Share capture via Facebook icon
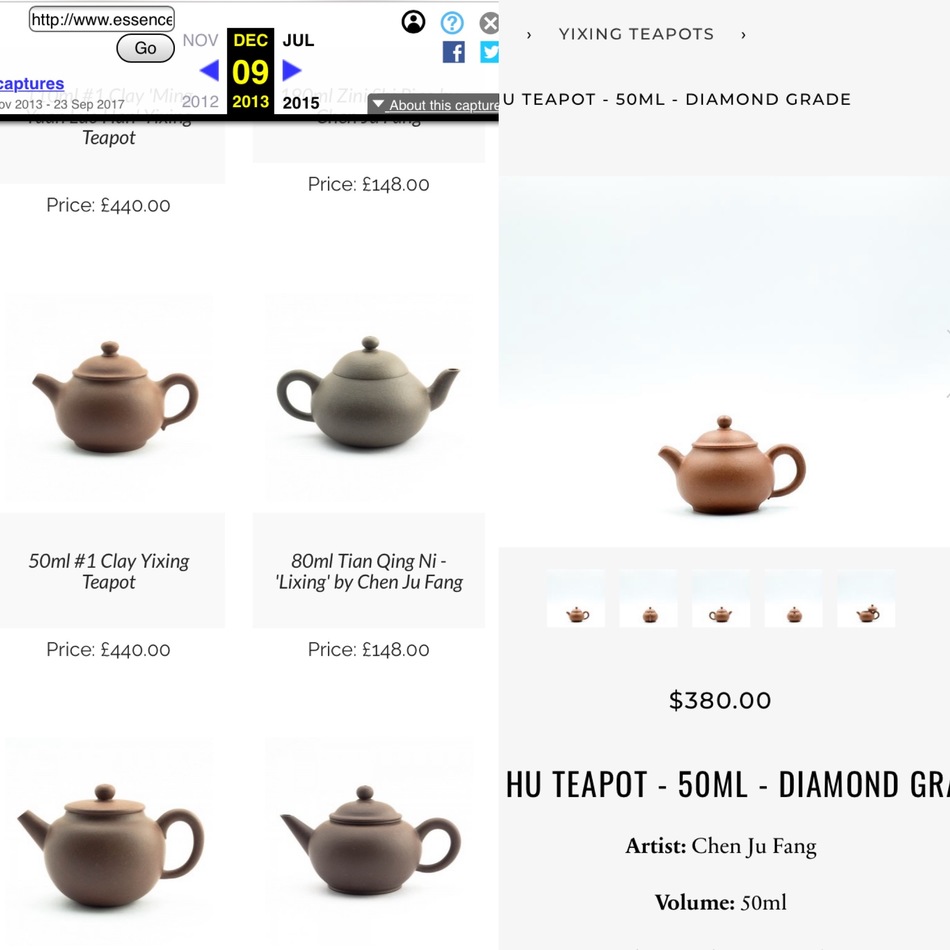The height and width of the screenshot is (950, 950). (453, 52)
